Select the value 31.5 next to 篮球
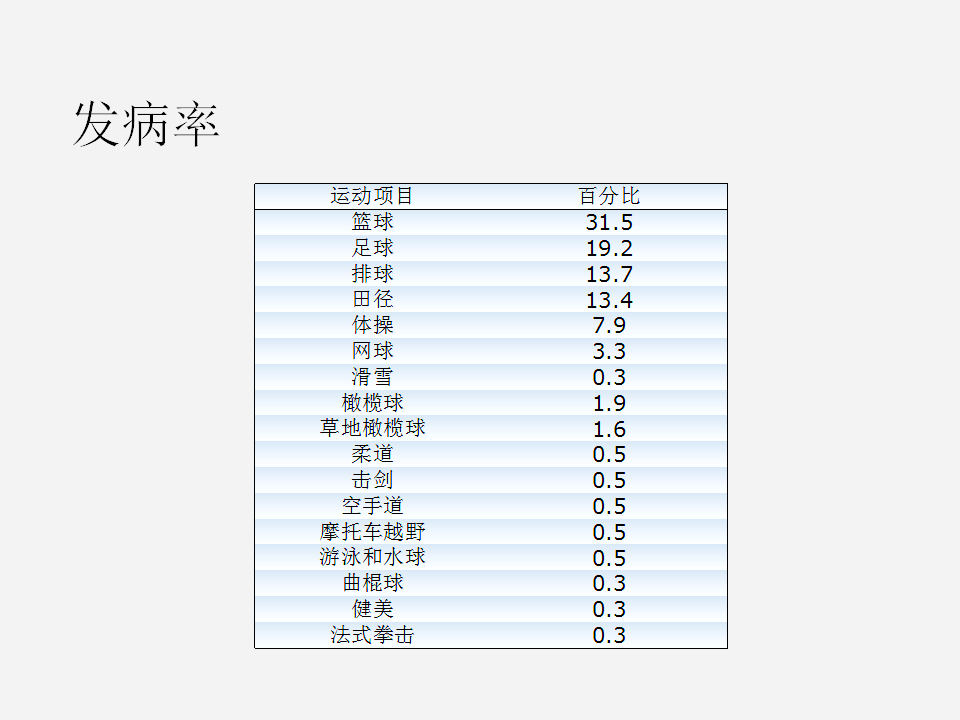The image size is (960, 720). (612, 221)
